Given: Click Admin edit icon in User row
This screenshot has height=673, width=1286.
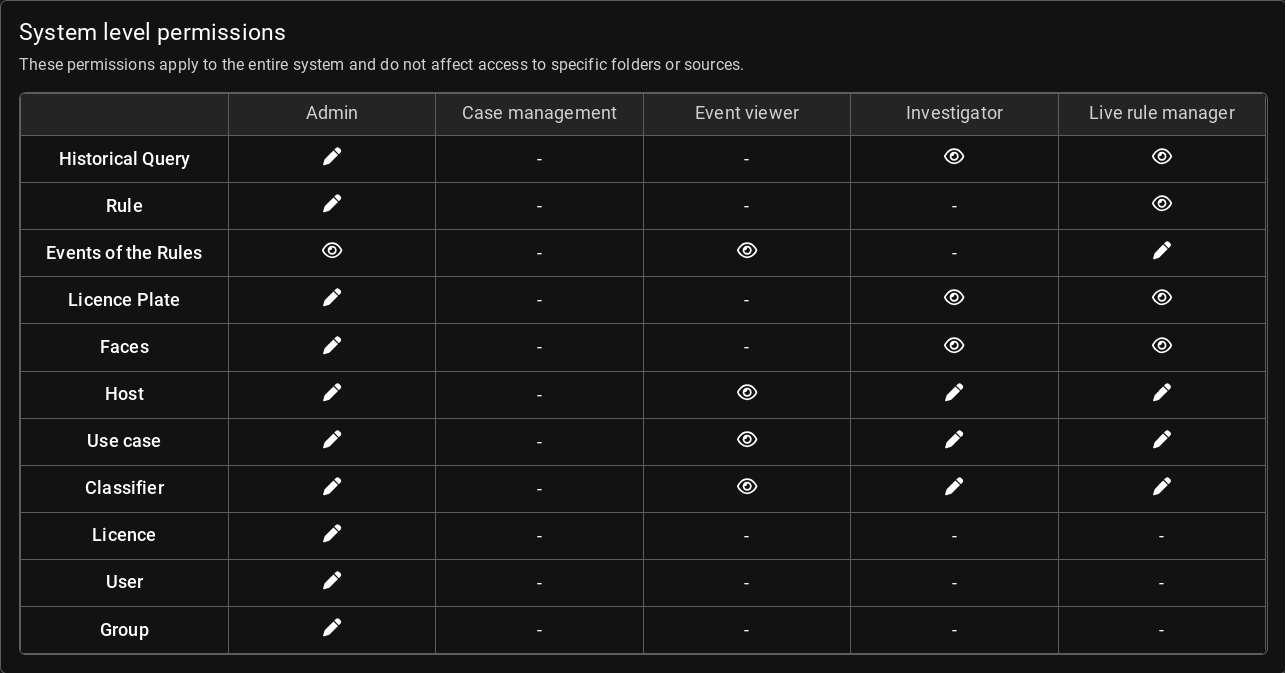Looking at the screenshot, I should 332,581.
